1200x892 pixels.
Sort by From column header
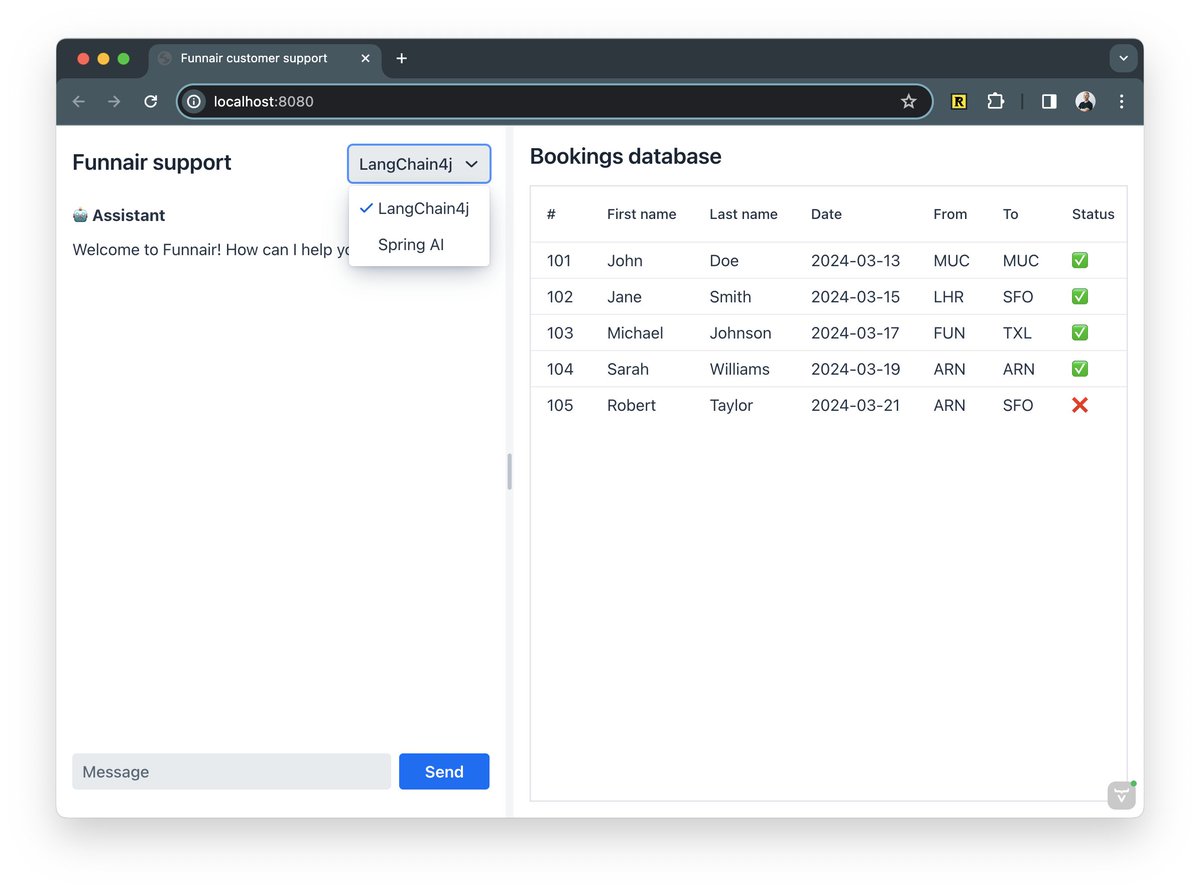pyautogui.click(x=950, y=214)
